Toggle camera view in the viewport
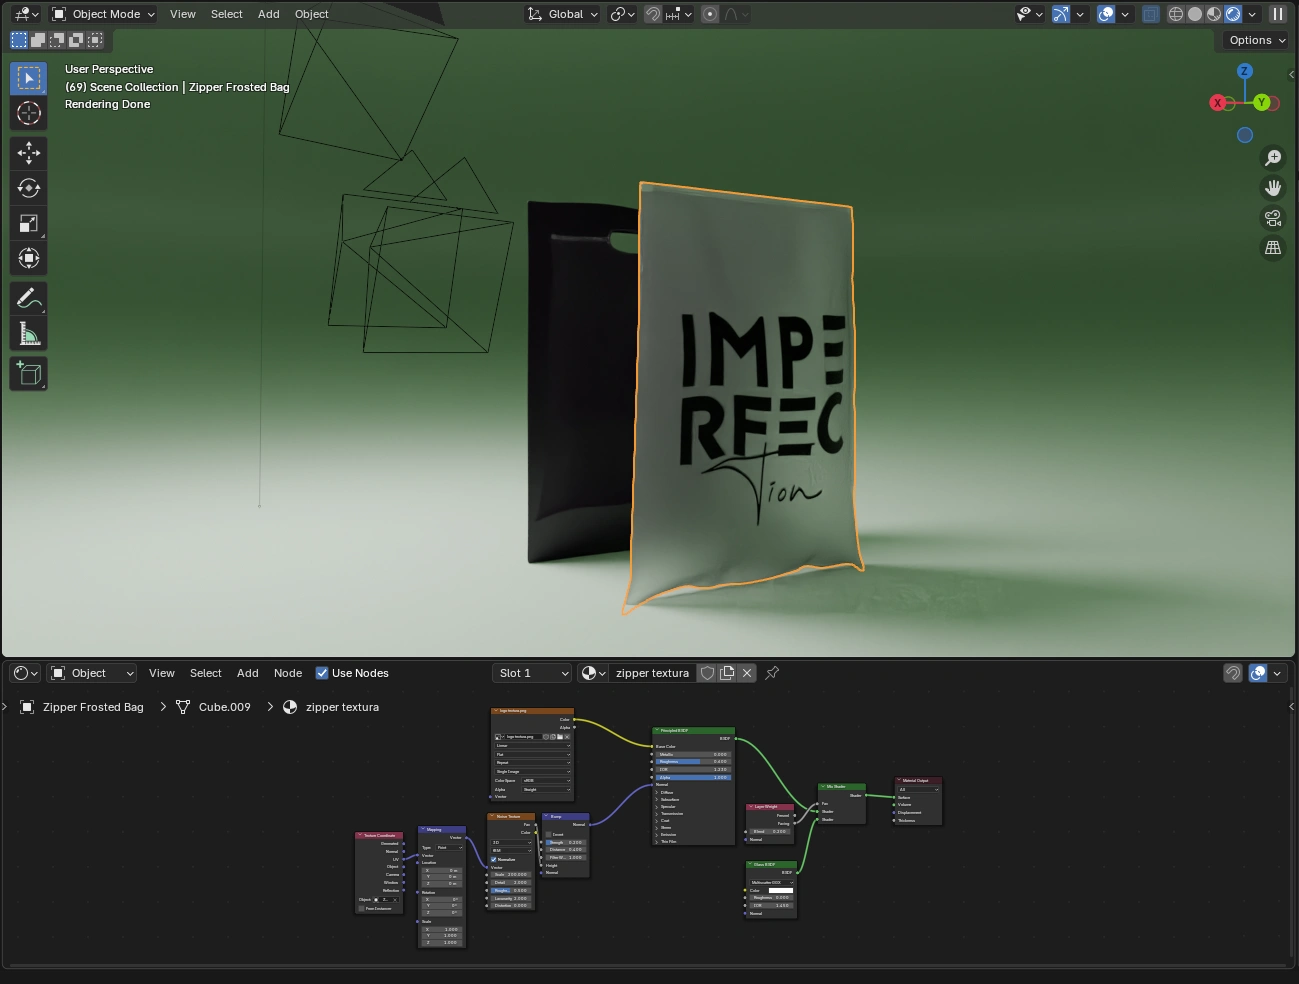This screenshot has height=984, width=1299. 1273,218
